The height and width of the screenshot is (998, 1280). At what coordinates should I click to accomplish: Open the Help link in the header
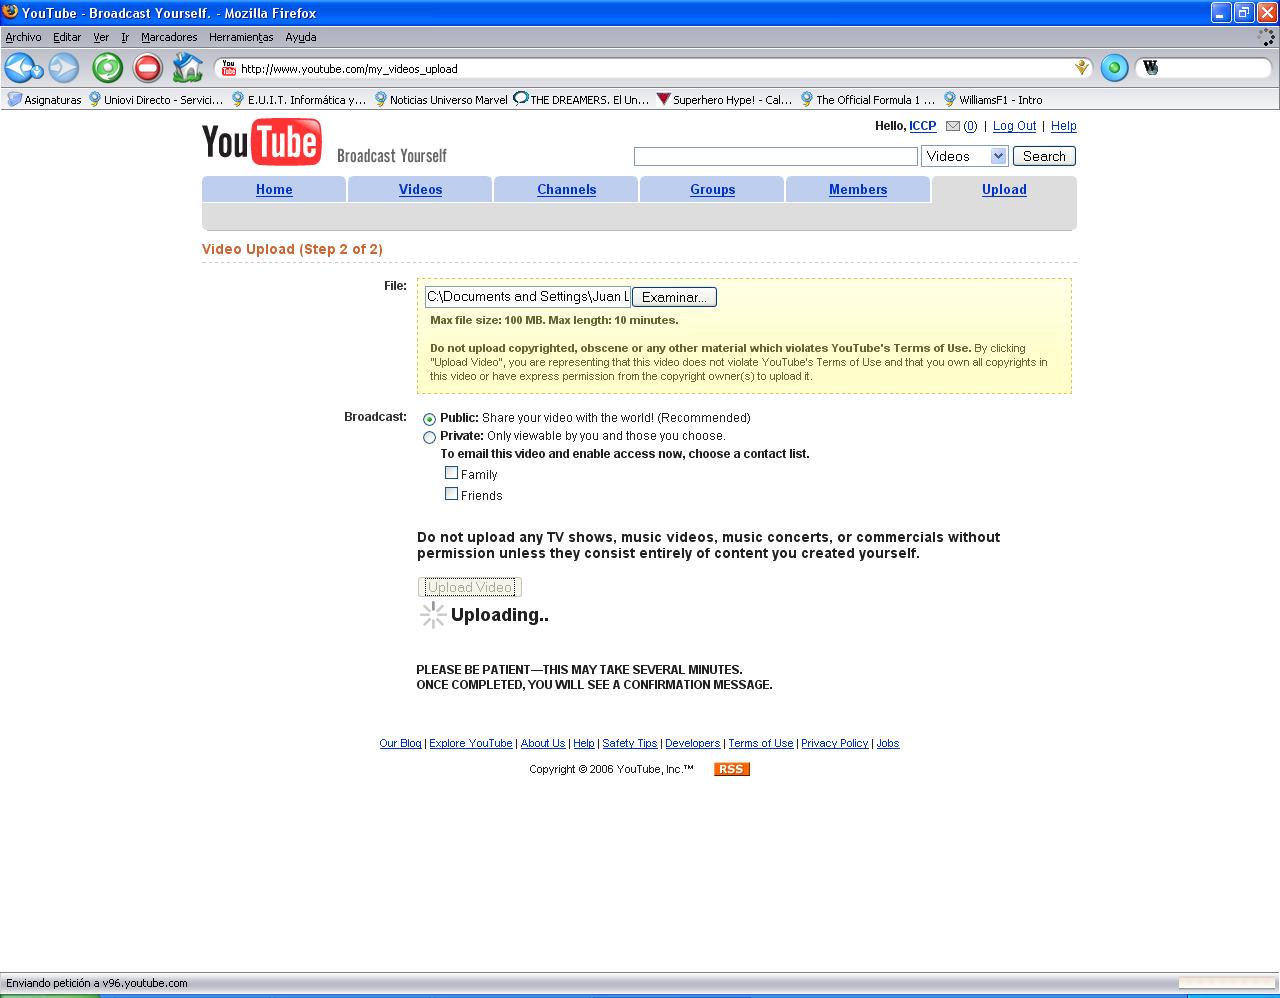tap(1064, 126)
